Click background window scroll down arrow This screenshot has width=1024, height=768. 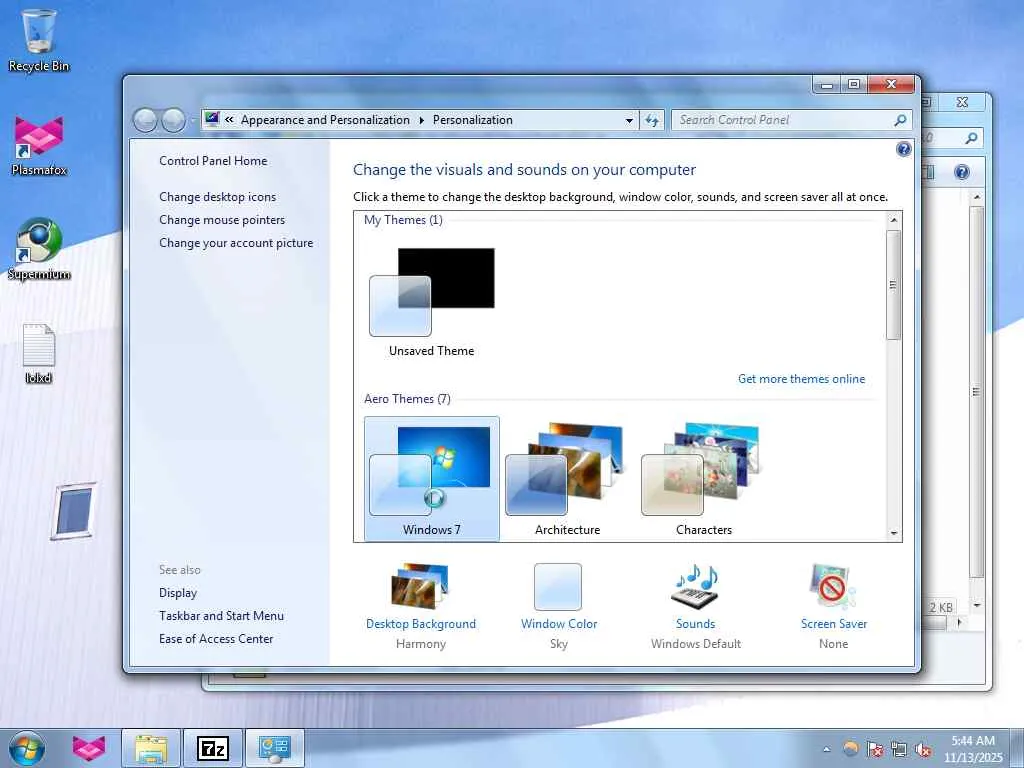976,605
